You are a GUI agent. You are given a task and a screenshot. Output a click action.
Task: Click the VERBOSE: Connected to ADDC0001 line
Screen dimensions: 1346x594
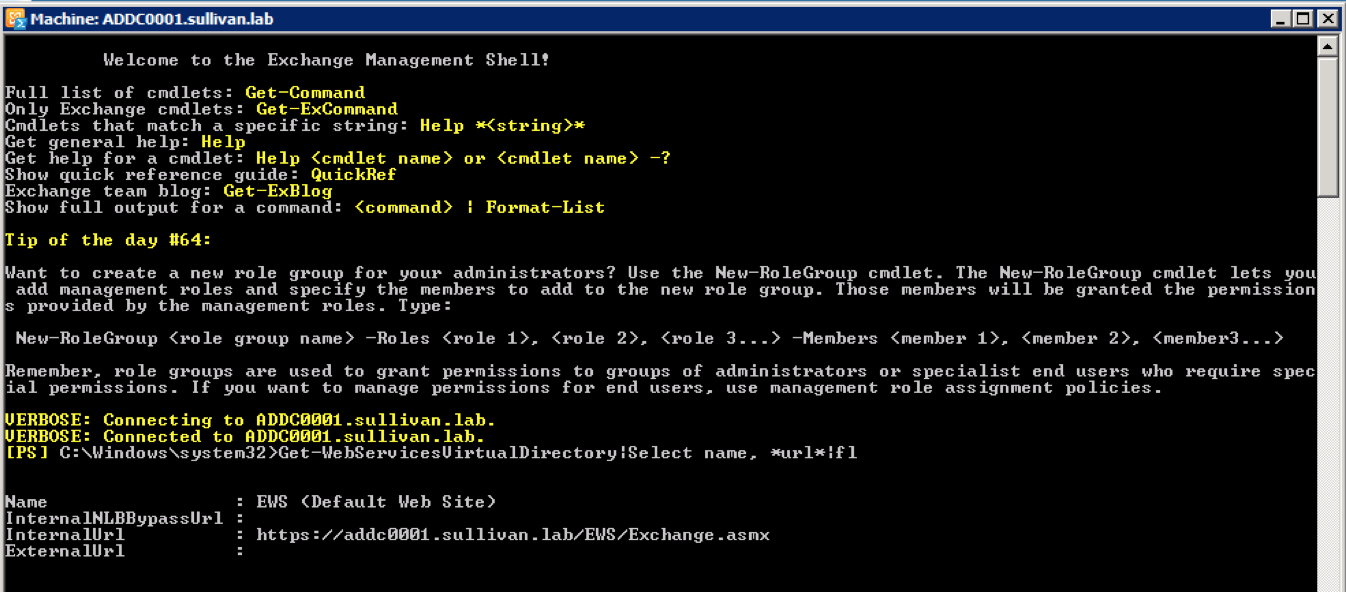(x=245, y=437)
